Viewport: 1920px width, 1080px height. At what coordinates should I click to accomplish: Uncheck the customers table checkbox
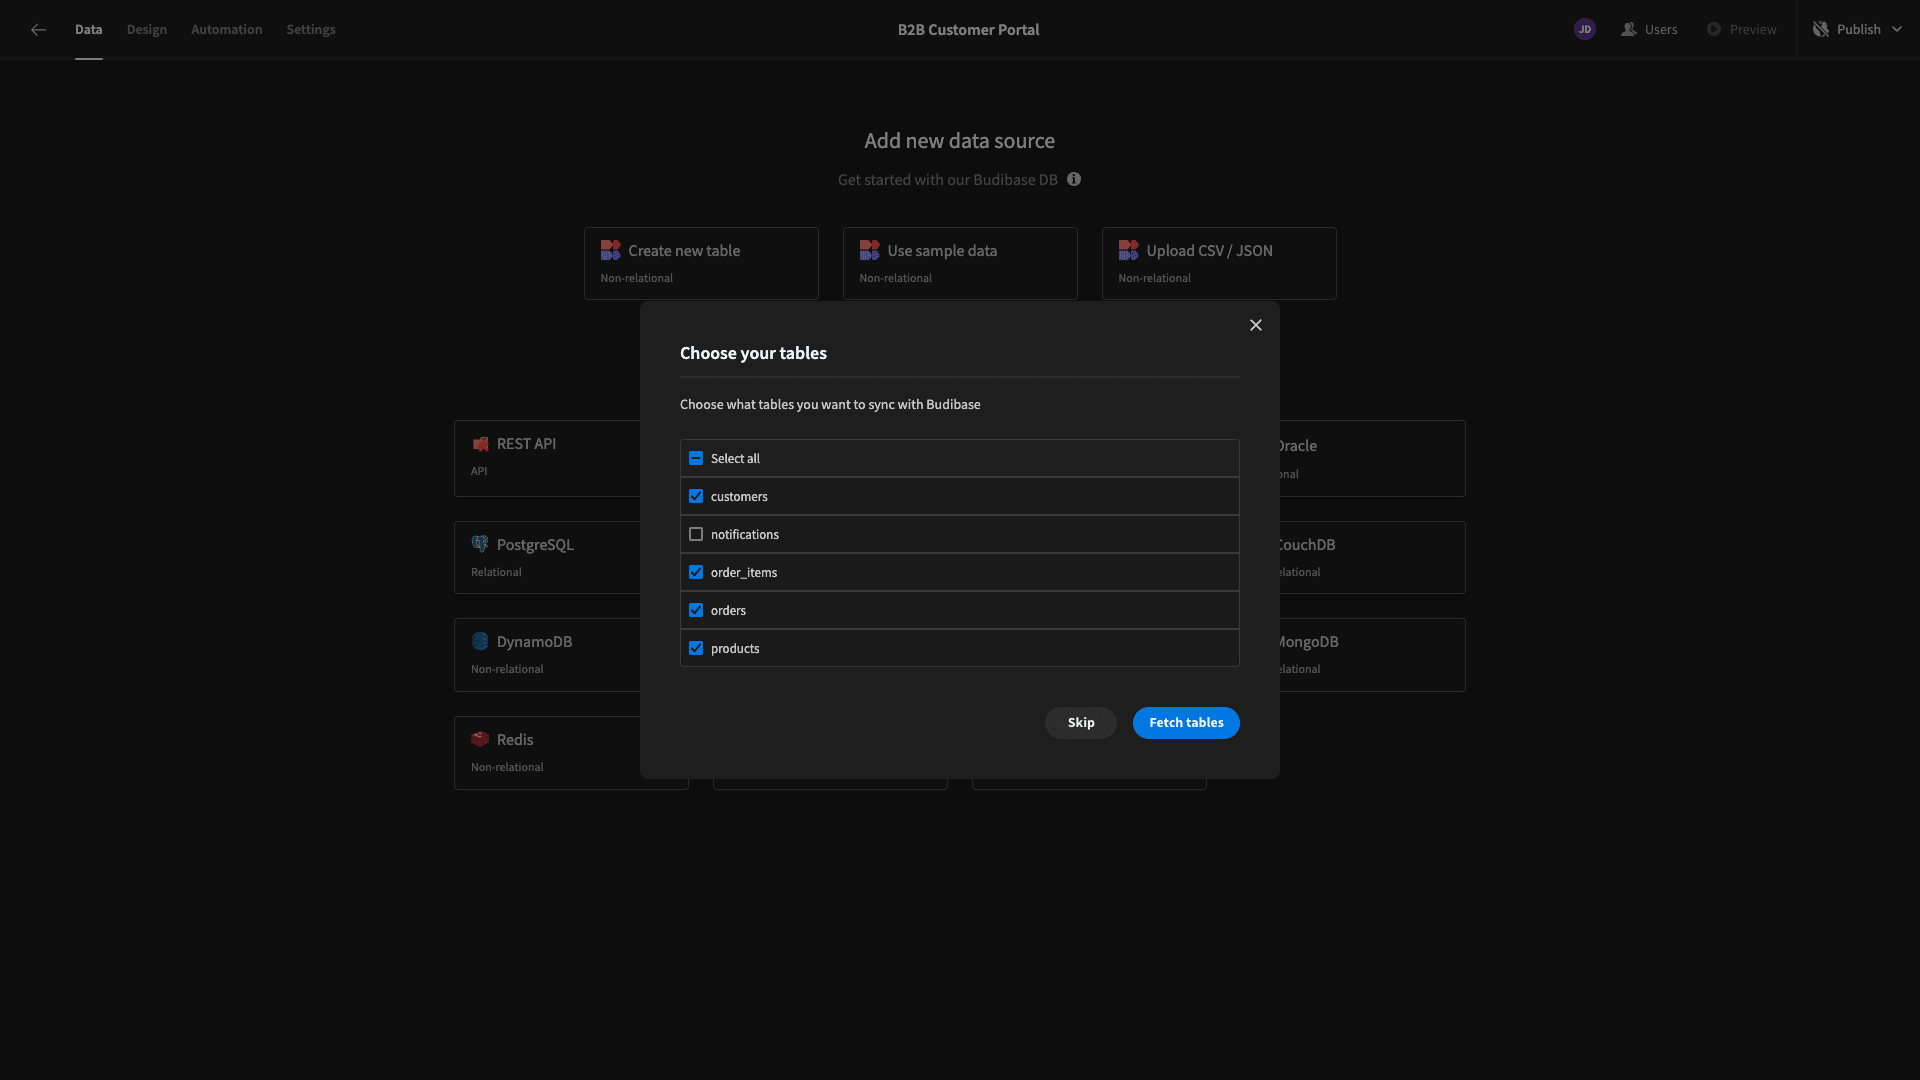(x=696, y=496)
